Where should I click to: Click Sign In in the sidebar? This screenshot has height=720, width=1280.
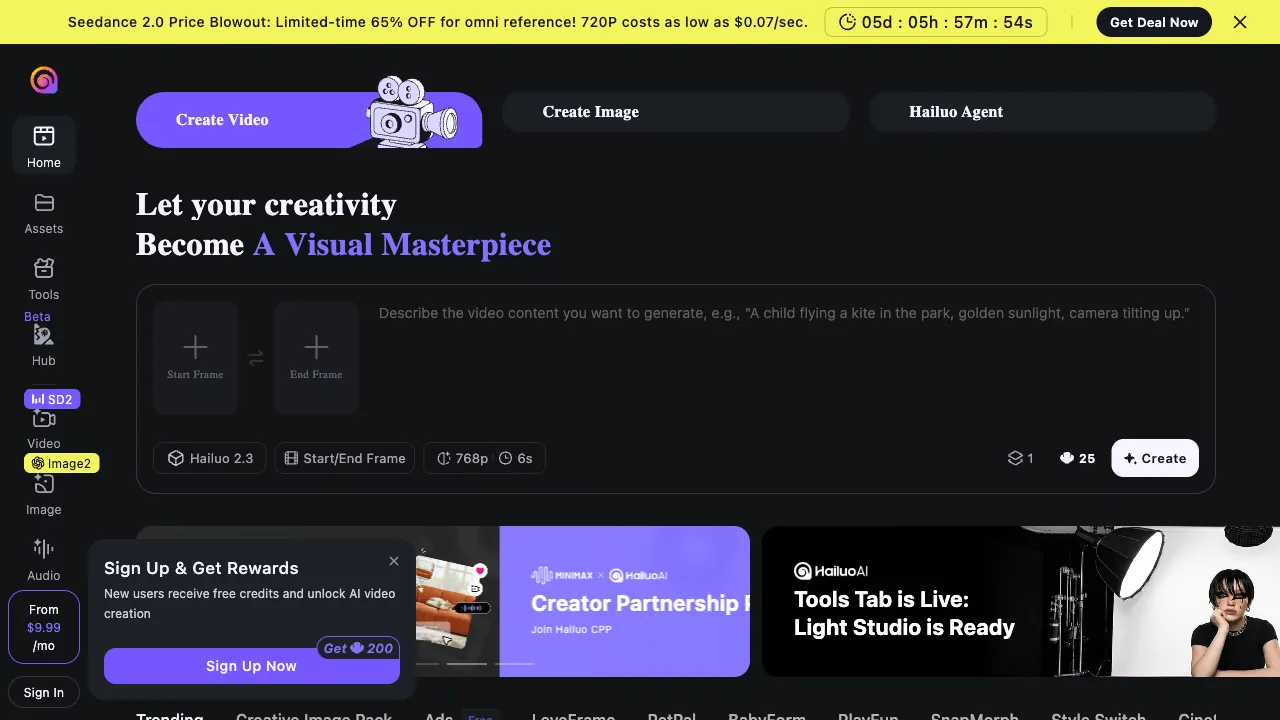click(44, 692)
